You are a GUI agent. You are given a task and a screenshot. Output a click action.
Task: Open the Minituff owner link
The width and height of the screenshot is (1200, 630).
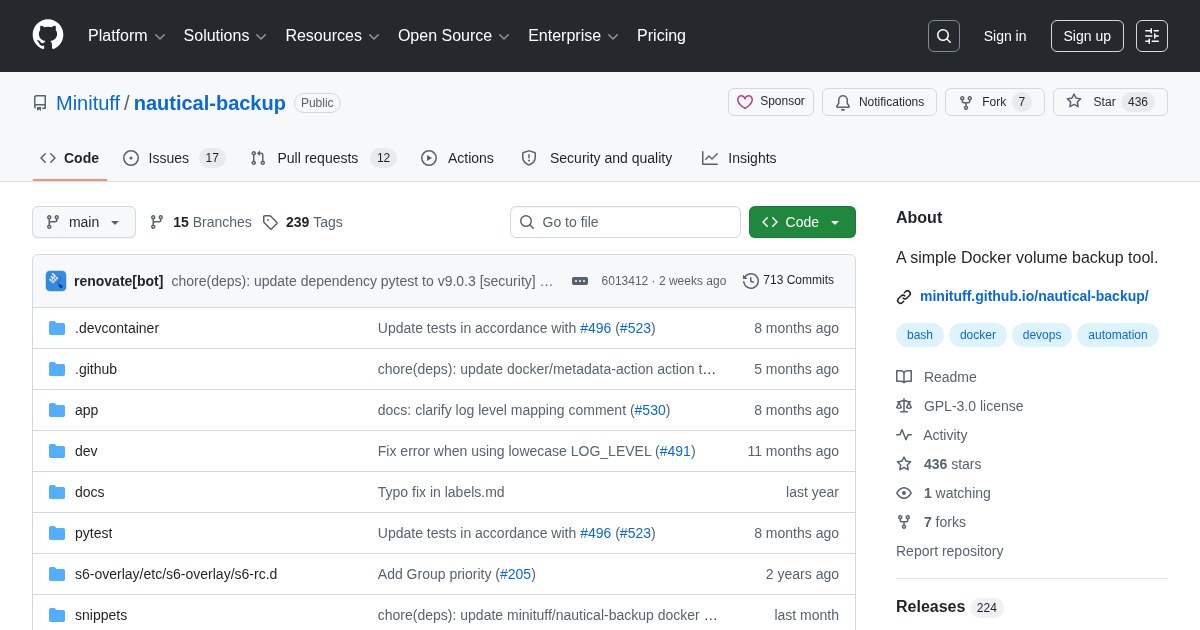pyautogui.click(x=88, y=103)
